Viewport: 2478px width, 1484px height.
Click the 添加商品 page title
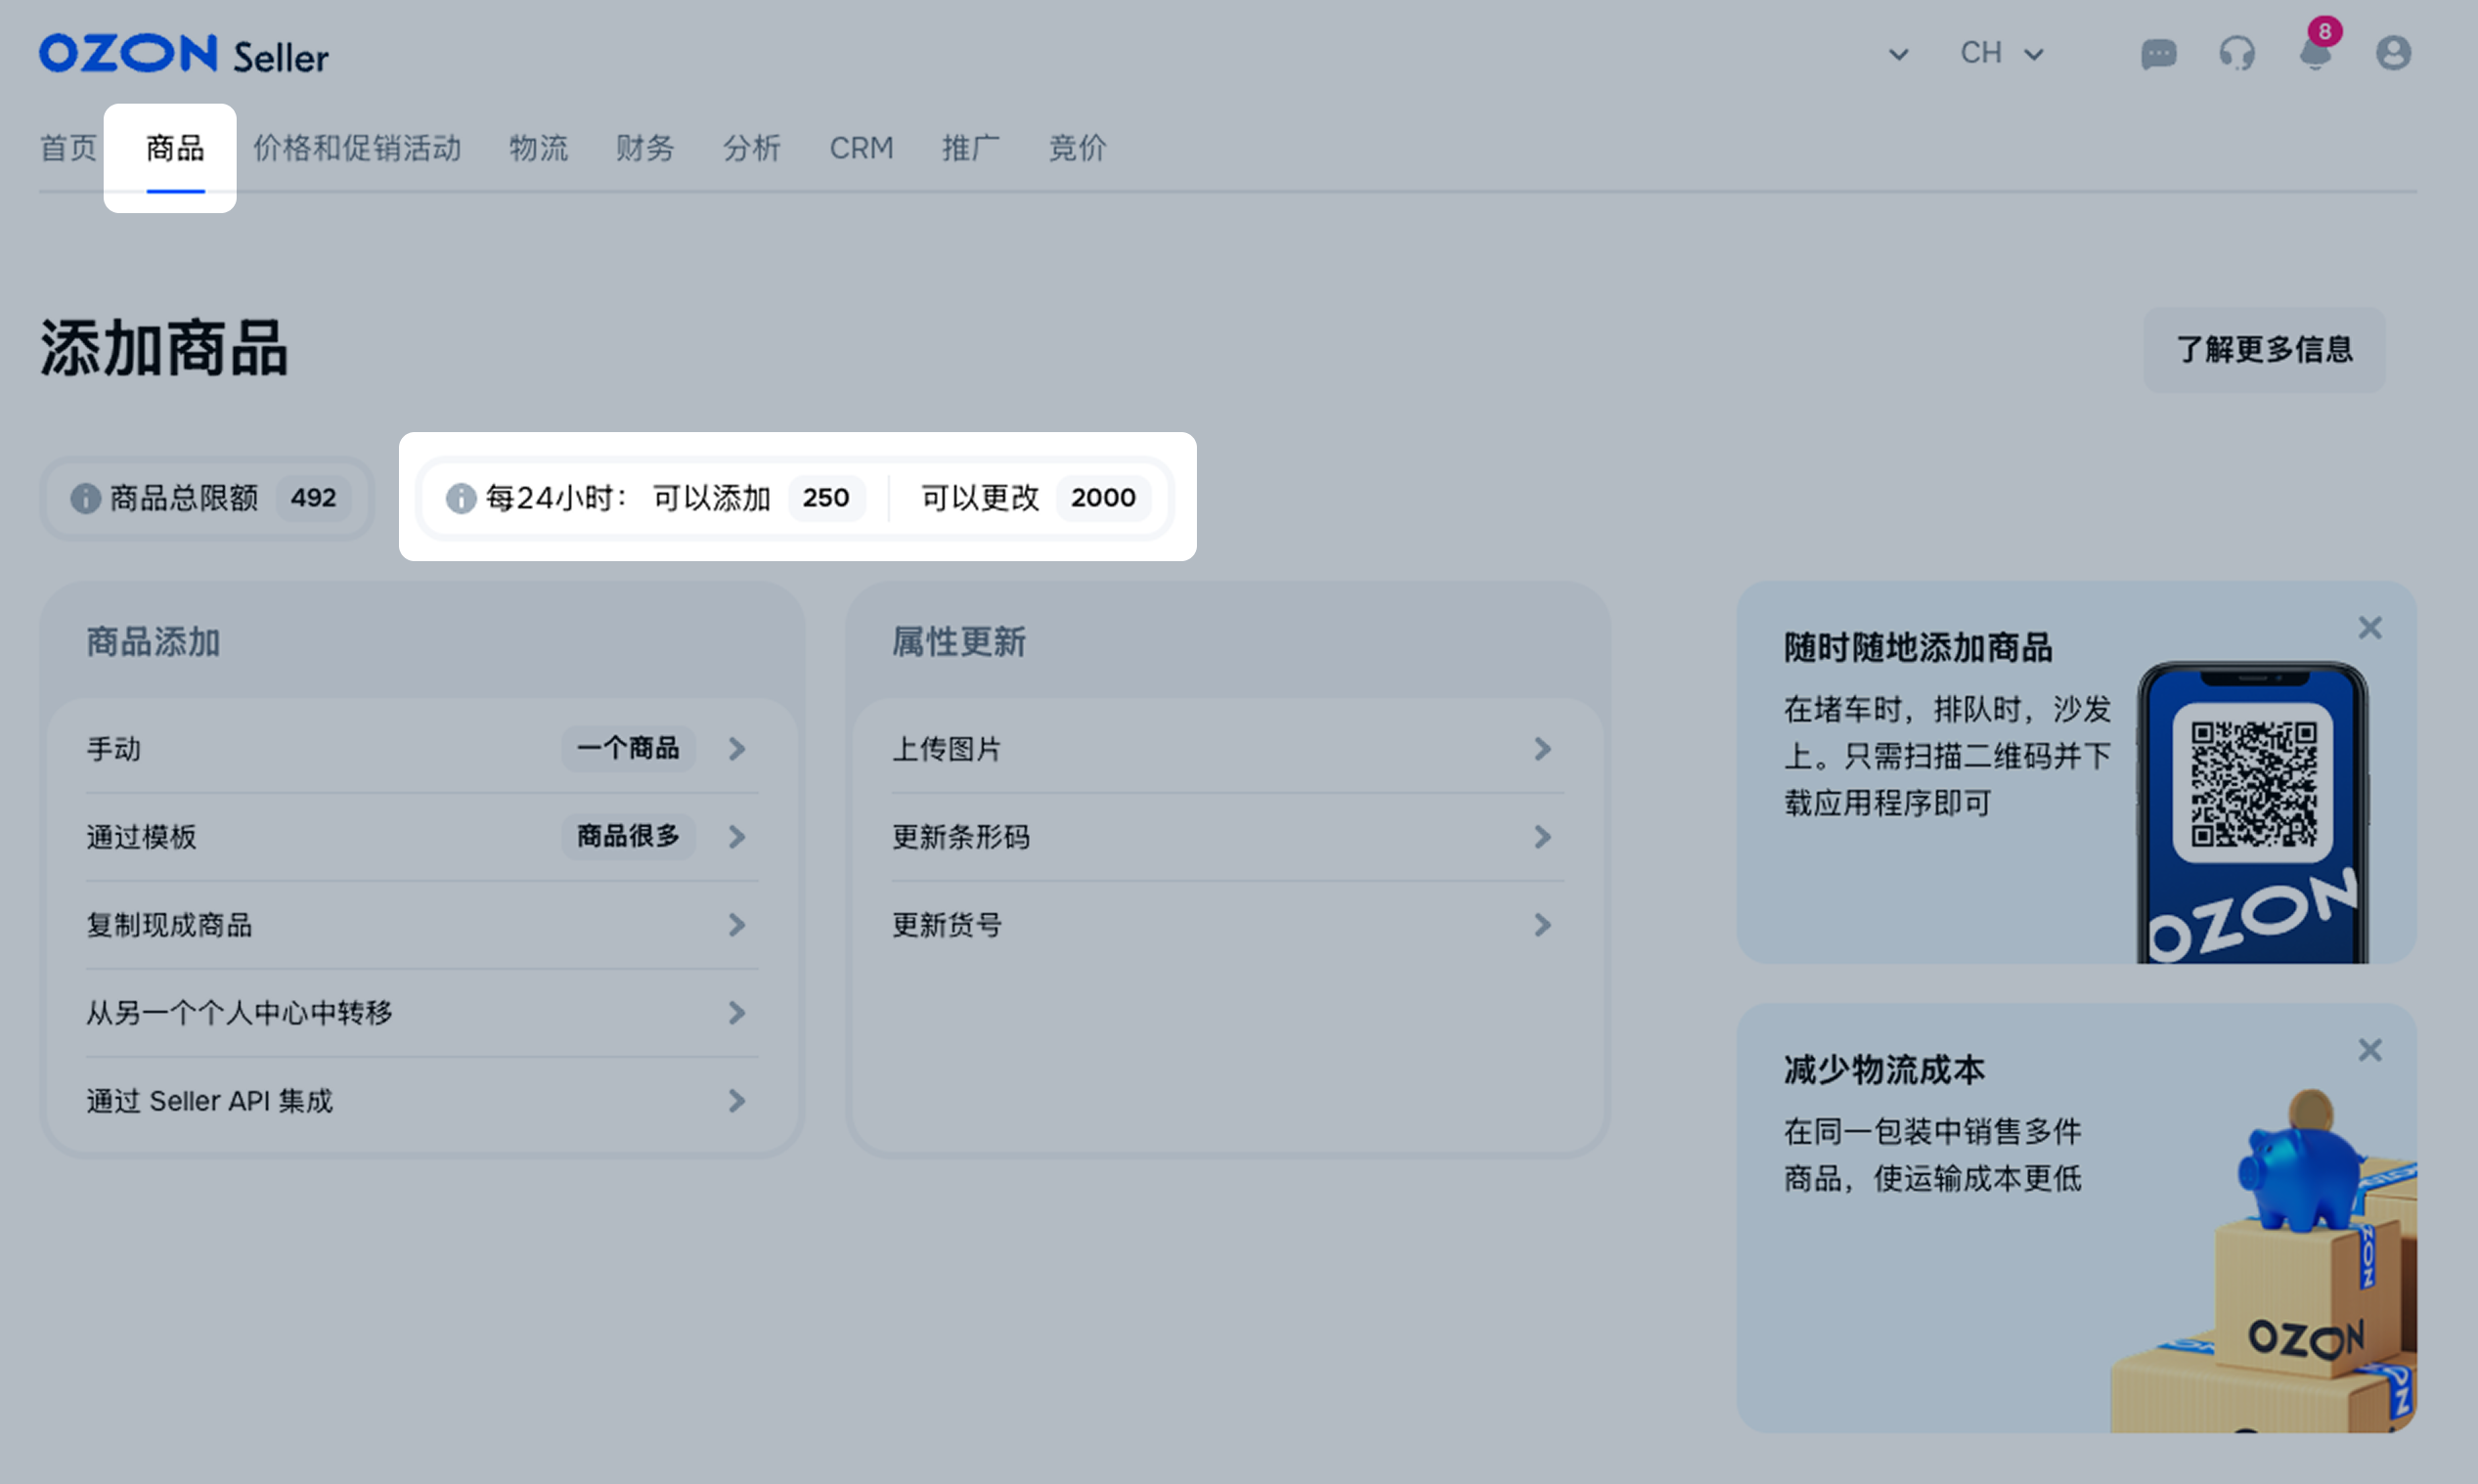coord(164,349)
